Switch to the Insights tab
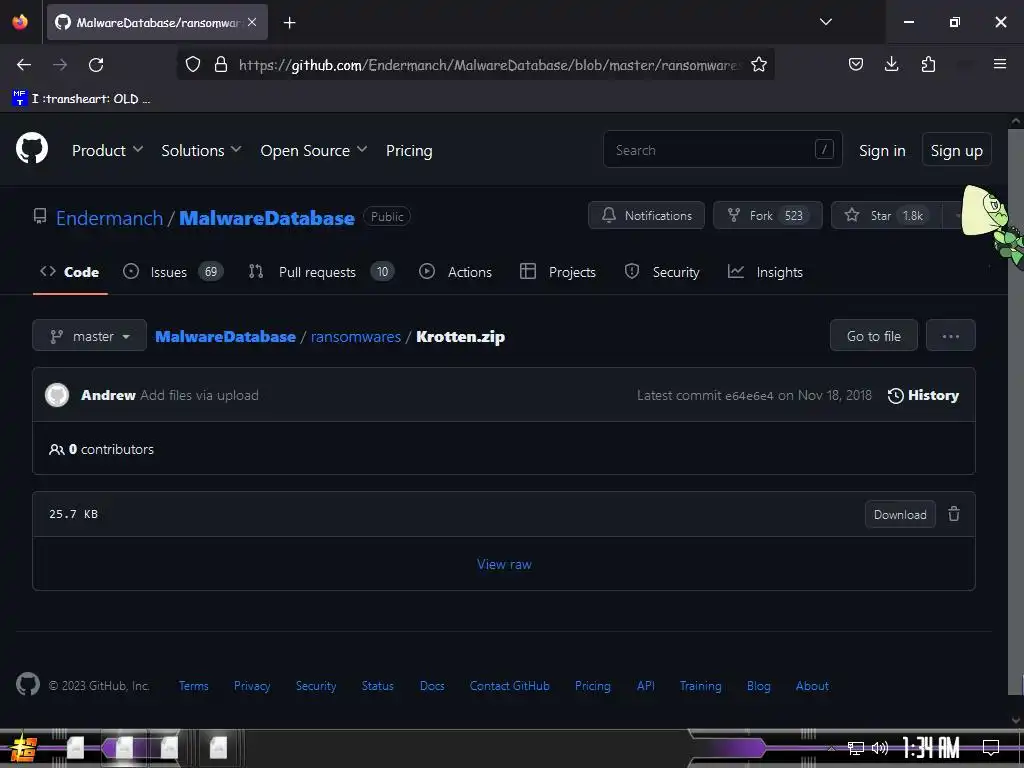Screen dimensions: 1024x768 (765, 272)
